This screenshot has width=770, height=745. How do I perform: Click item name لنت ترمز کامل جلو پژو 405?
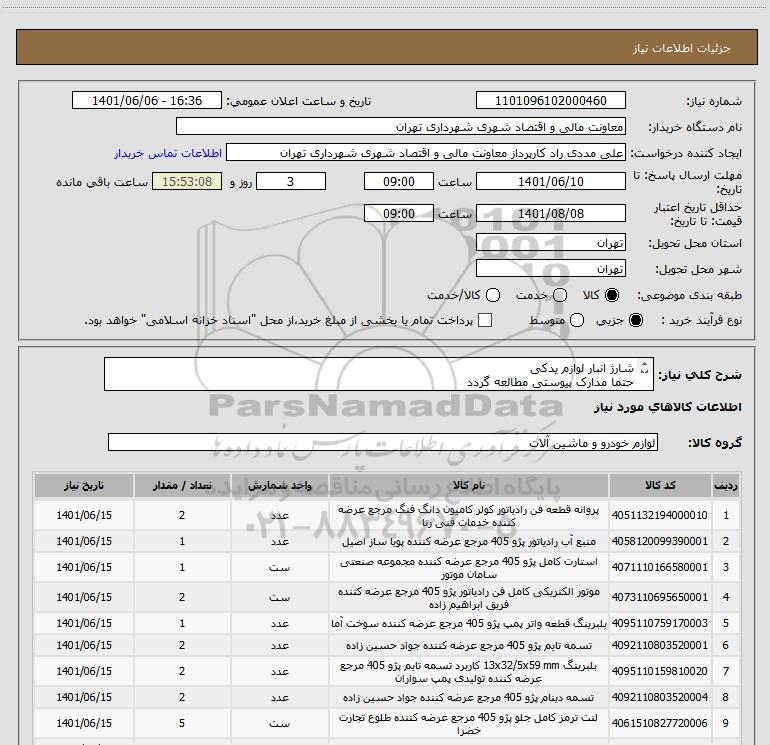468,724
